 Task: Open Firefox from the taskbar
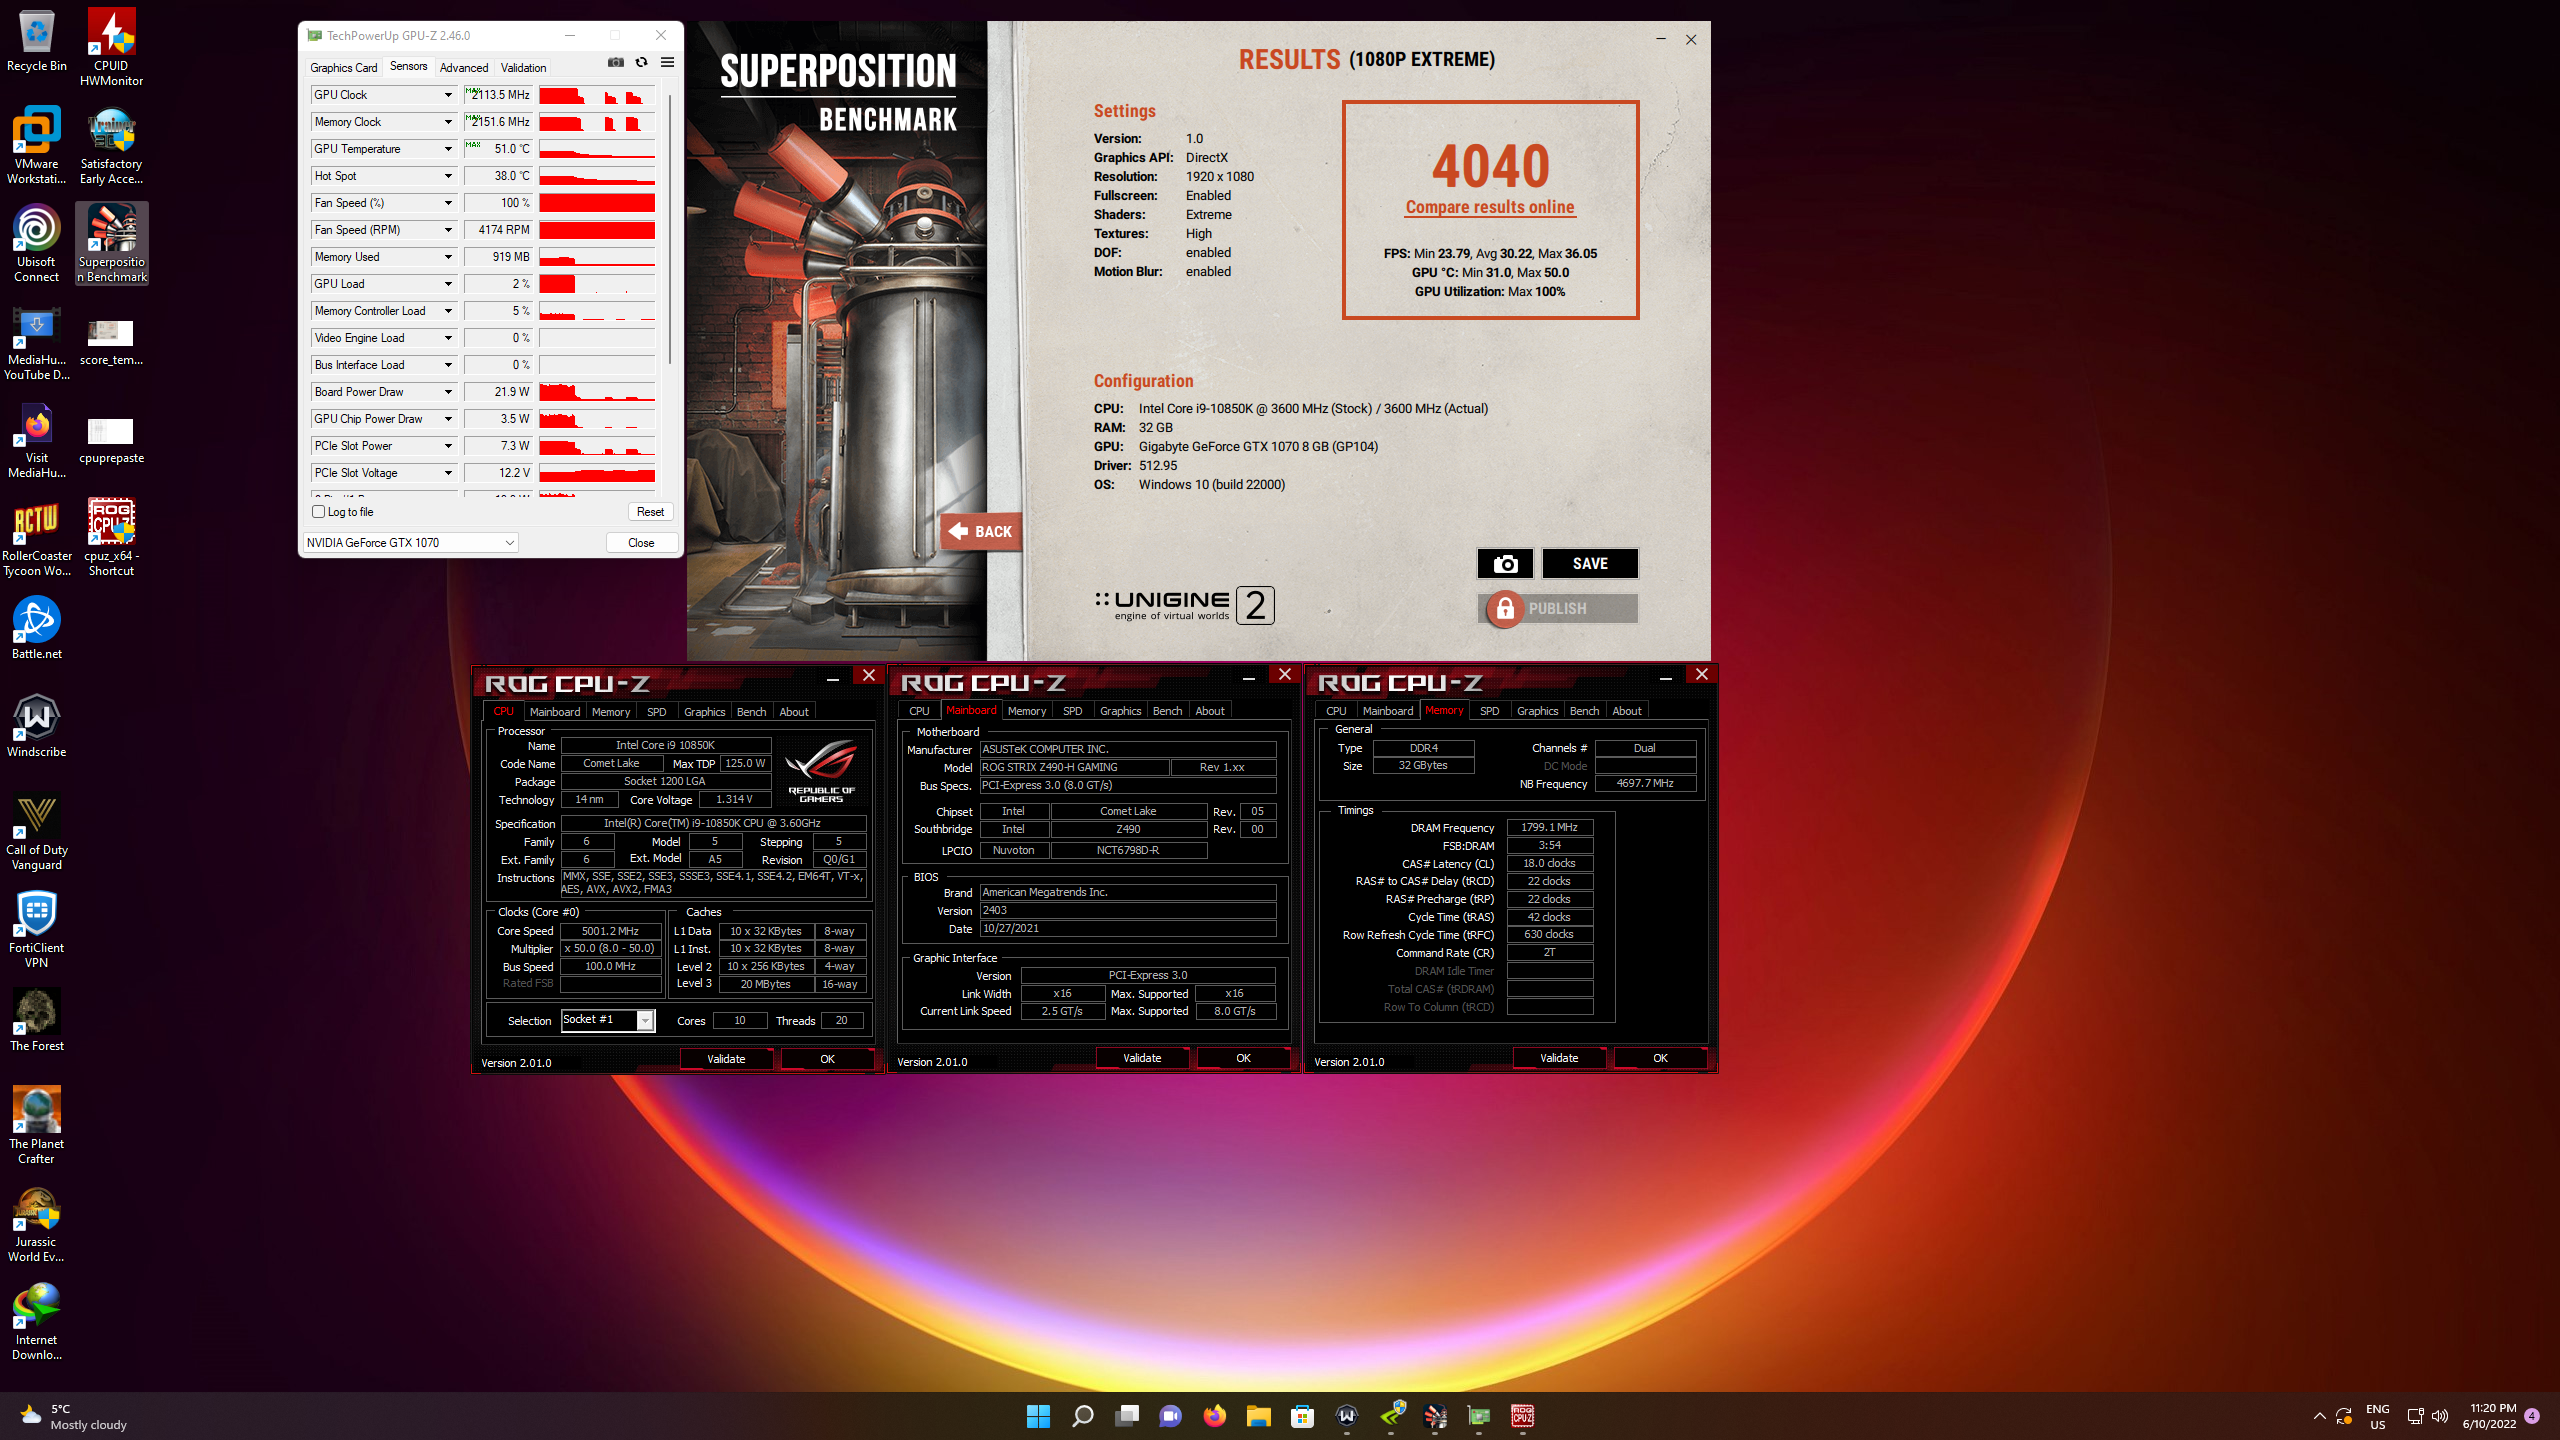pos(1214,1416)
